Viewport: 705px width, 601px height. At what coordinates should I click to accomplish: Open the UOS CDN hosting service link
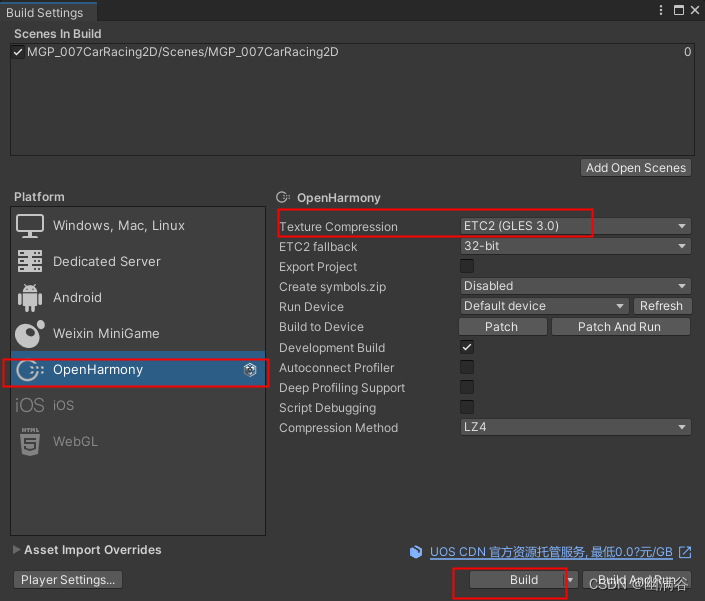(x=551, y=552)
